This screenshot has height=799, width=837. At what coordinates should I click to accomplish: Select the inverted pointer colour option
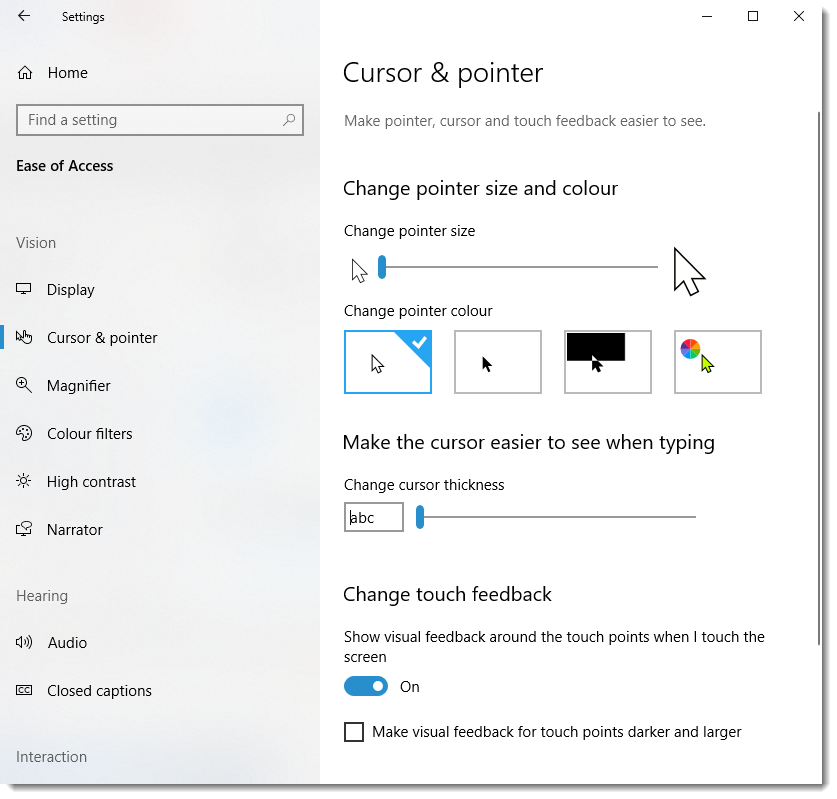[x=608, y=362]
